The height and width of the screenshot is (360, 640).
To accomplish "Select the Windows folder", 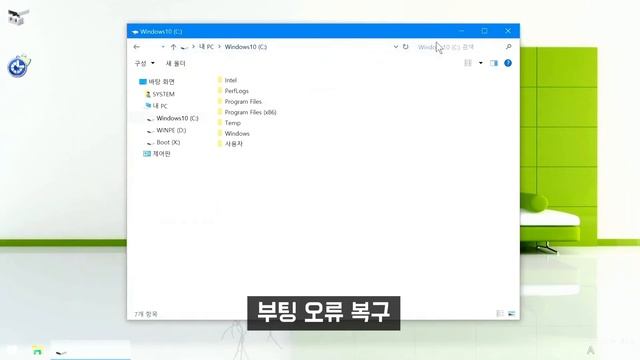I will point(233,133).
